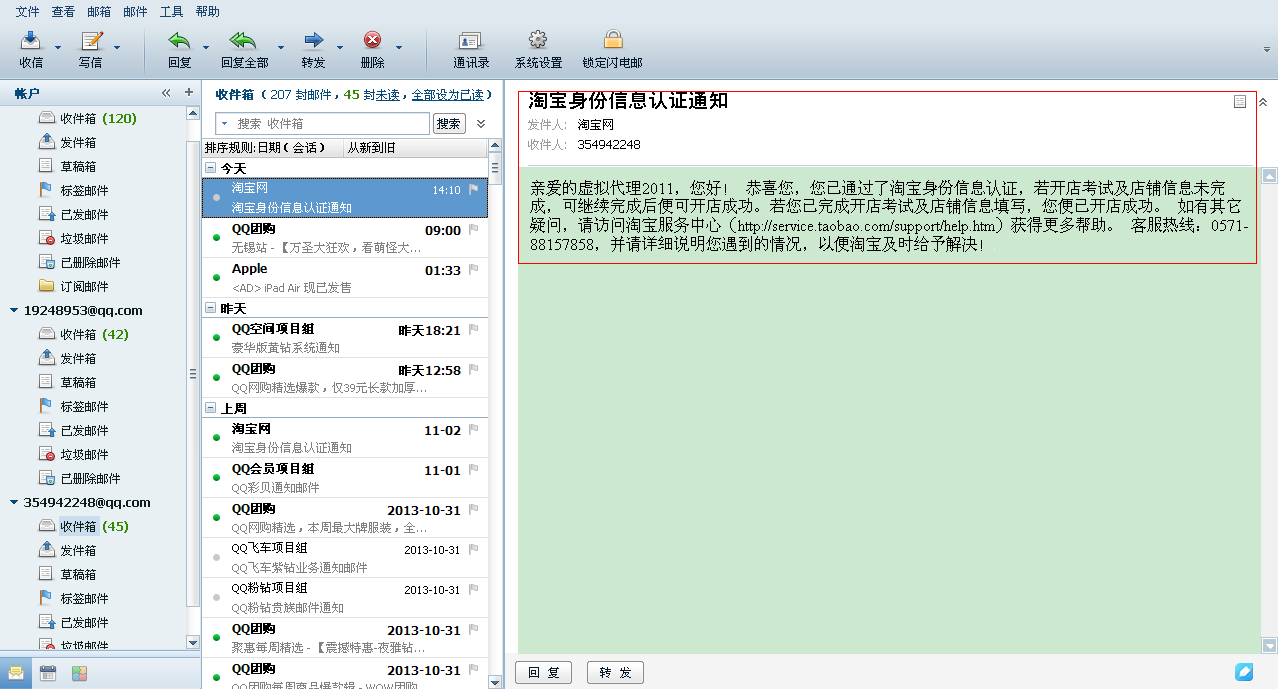Click 全部设为已读 link
1278x689 pixels.
[x=447, y=95]
